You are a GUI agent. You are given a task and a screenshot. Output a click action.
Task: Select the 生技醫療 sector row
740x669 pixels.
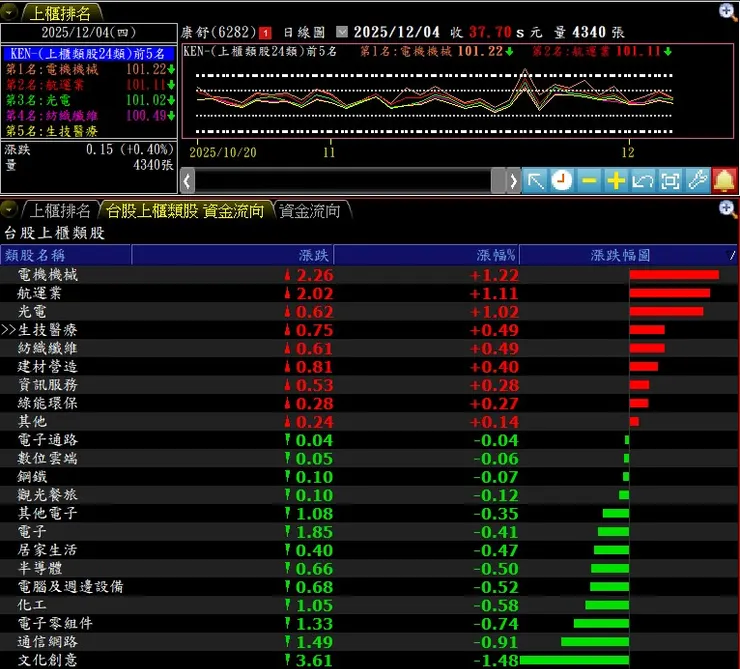(x=369, y=330)
